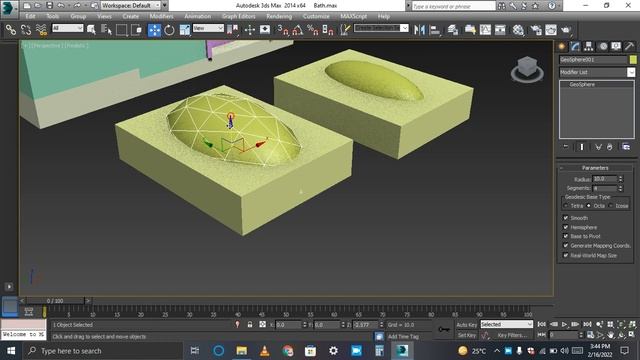The image size is (640, 360).
Task: Open the MAXScript menu
Action: pos(353,16)
